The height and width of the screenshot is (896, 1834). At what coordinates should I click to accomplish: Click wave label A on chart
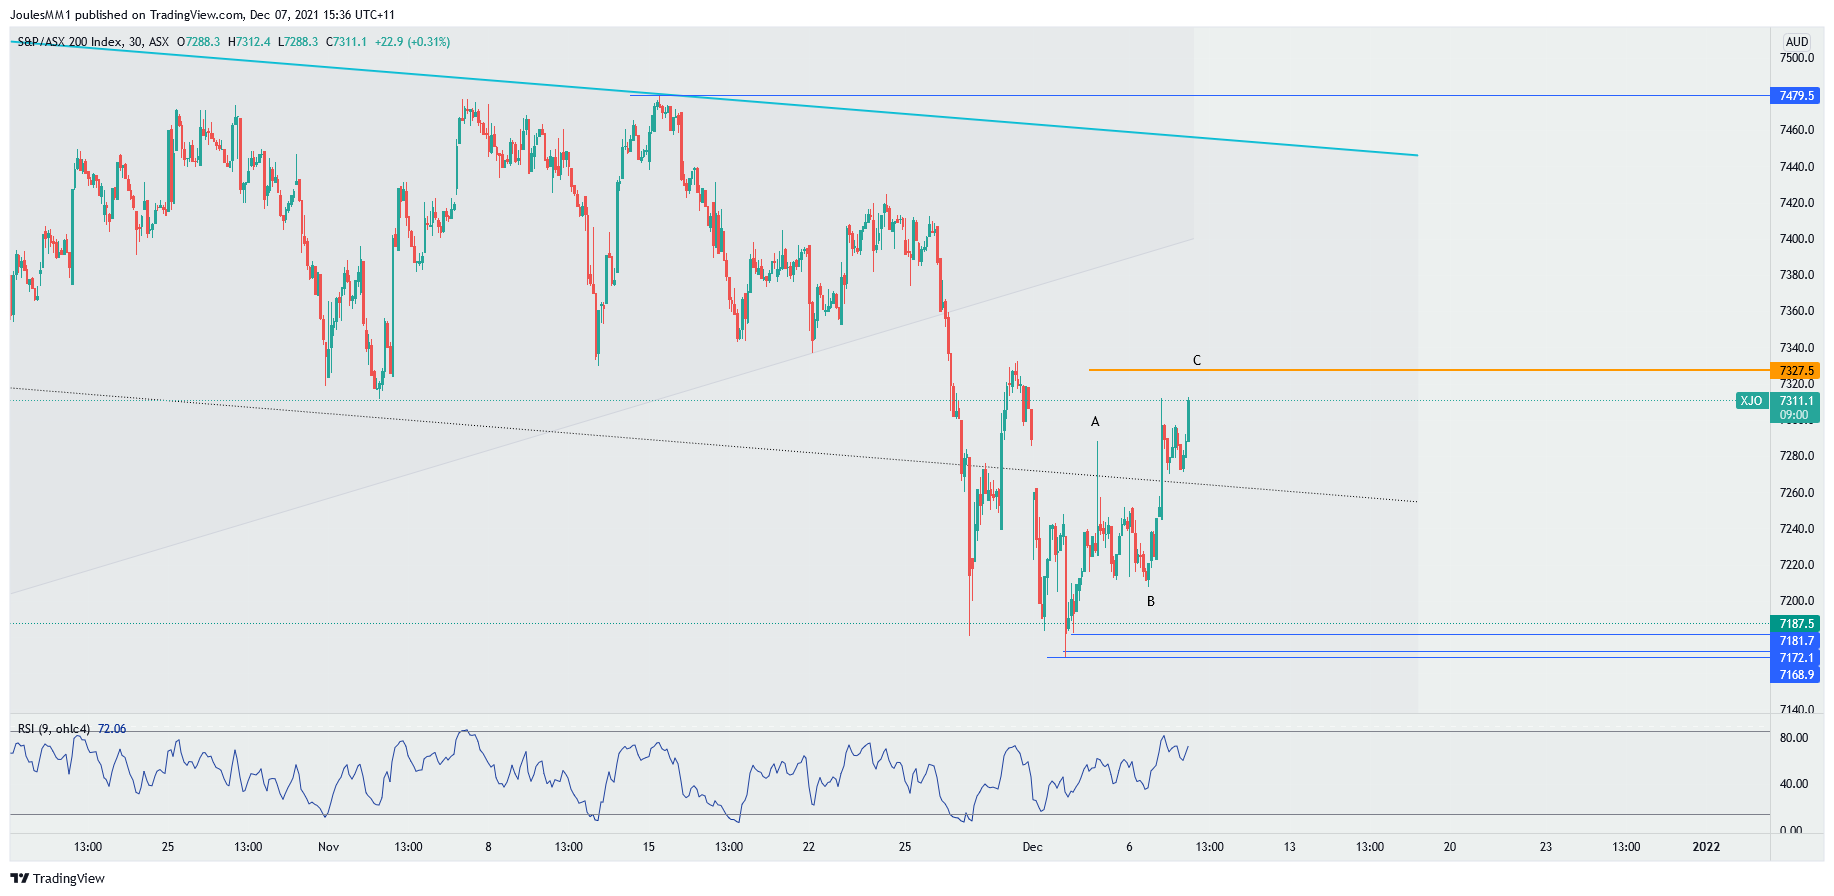pyautogui.click(x=1095, y=422)
